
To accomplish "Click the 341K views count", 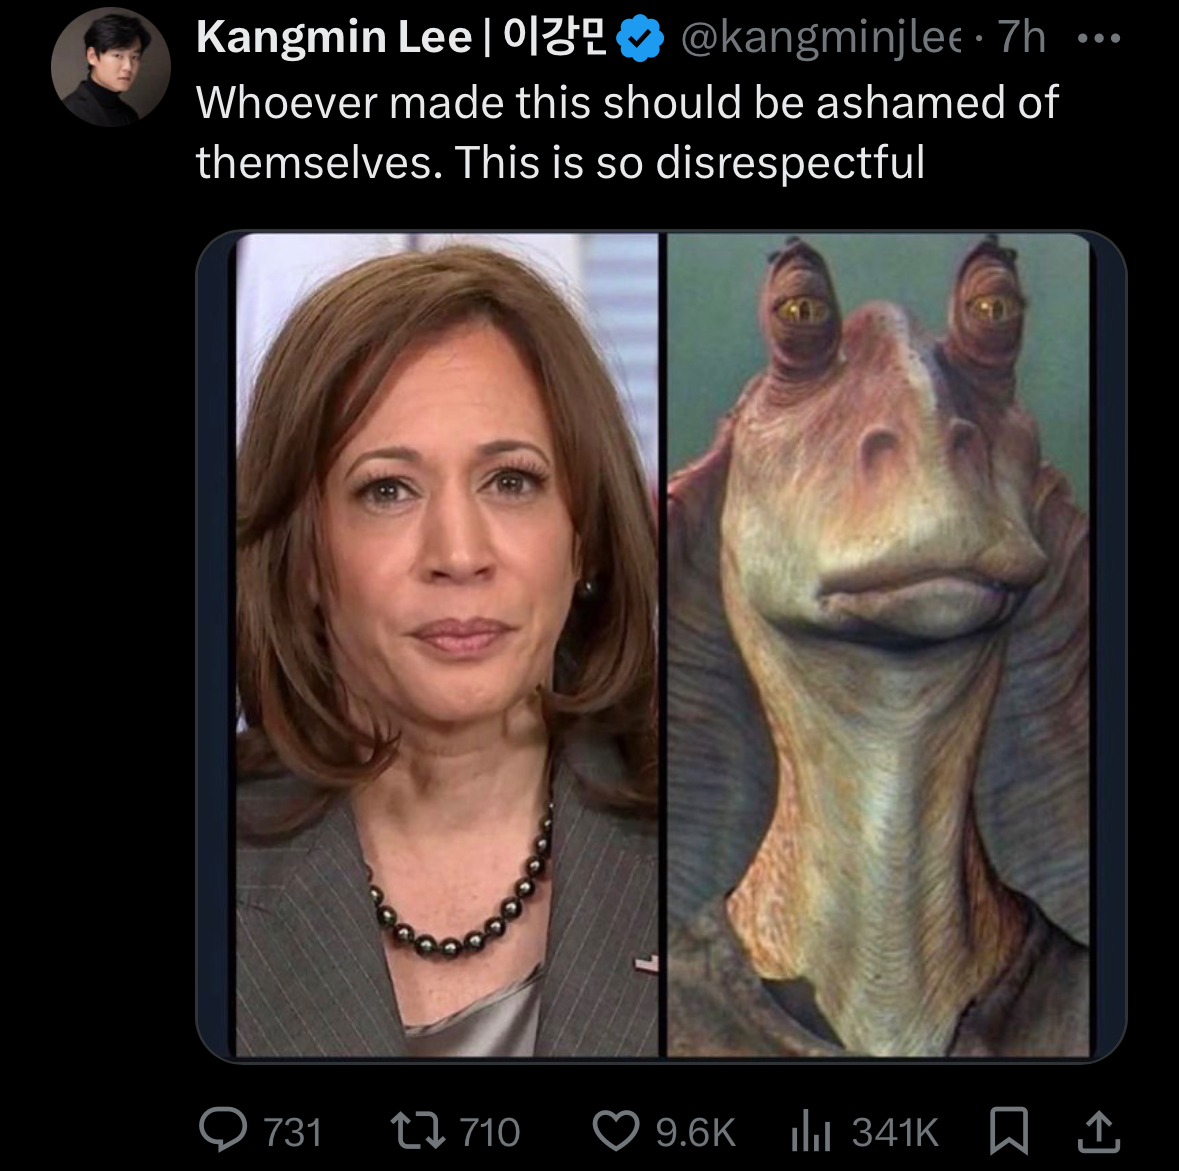I will tap(895, 1132).
